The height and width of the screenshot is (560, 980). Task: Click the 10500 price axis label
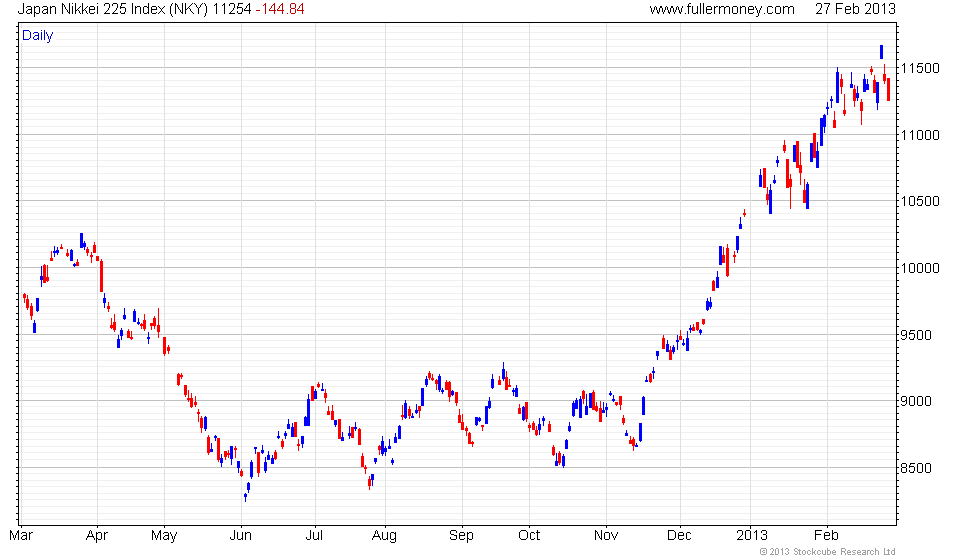920,201
